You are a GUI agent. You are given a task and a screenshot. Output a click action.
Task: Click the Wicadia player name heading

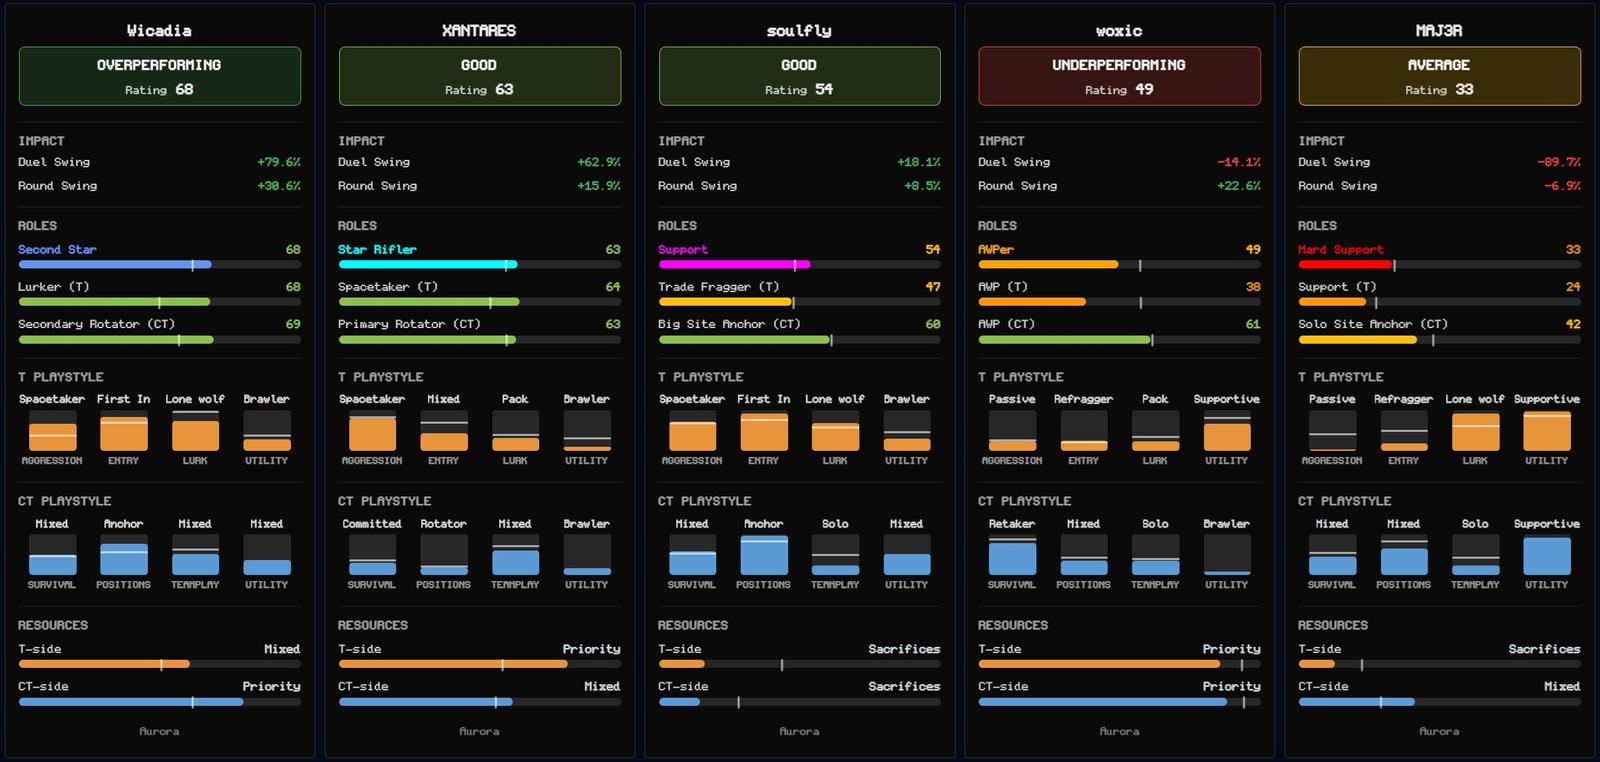point(159,31)
